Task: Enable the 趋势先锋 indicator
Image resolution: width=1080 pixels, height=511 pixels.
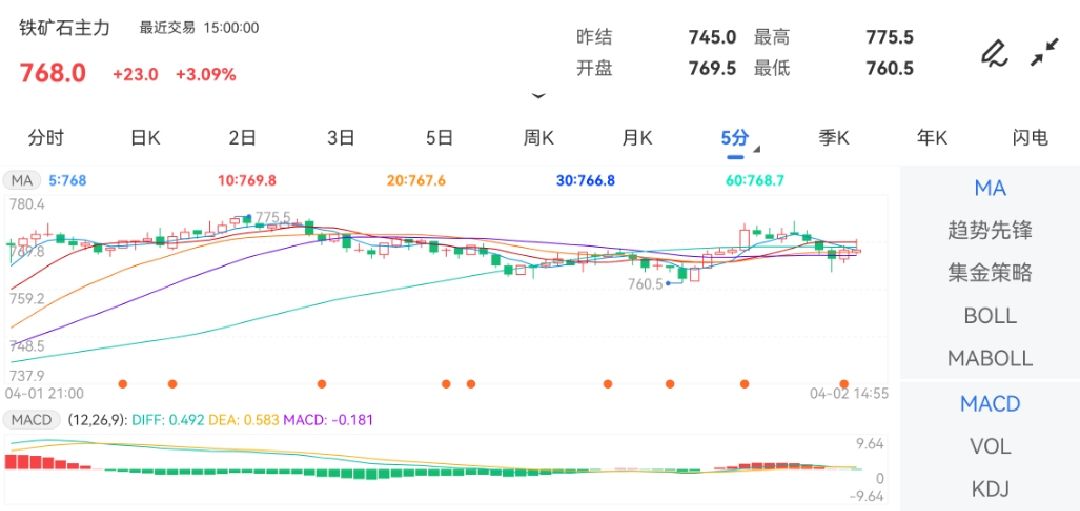Action: click(x=989, y=231)
